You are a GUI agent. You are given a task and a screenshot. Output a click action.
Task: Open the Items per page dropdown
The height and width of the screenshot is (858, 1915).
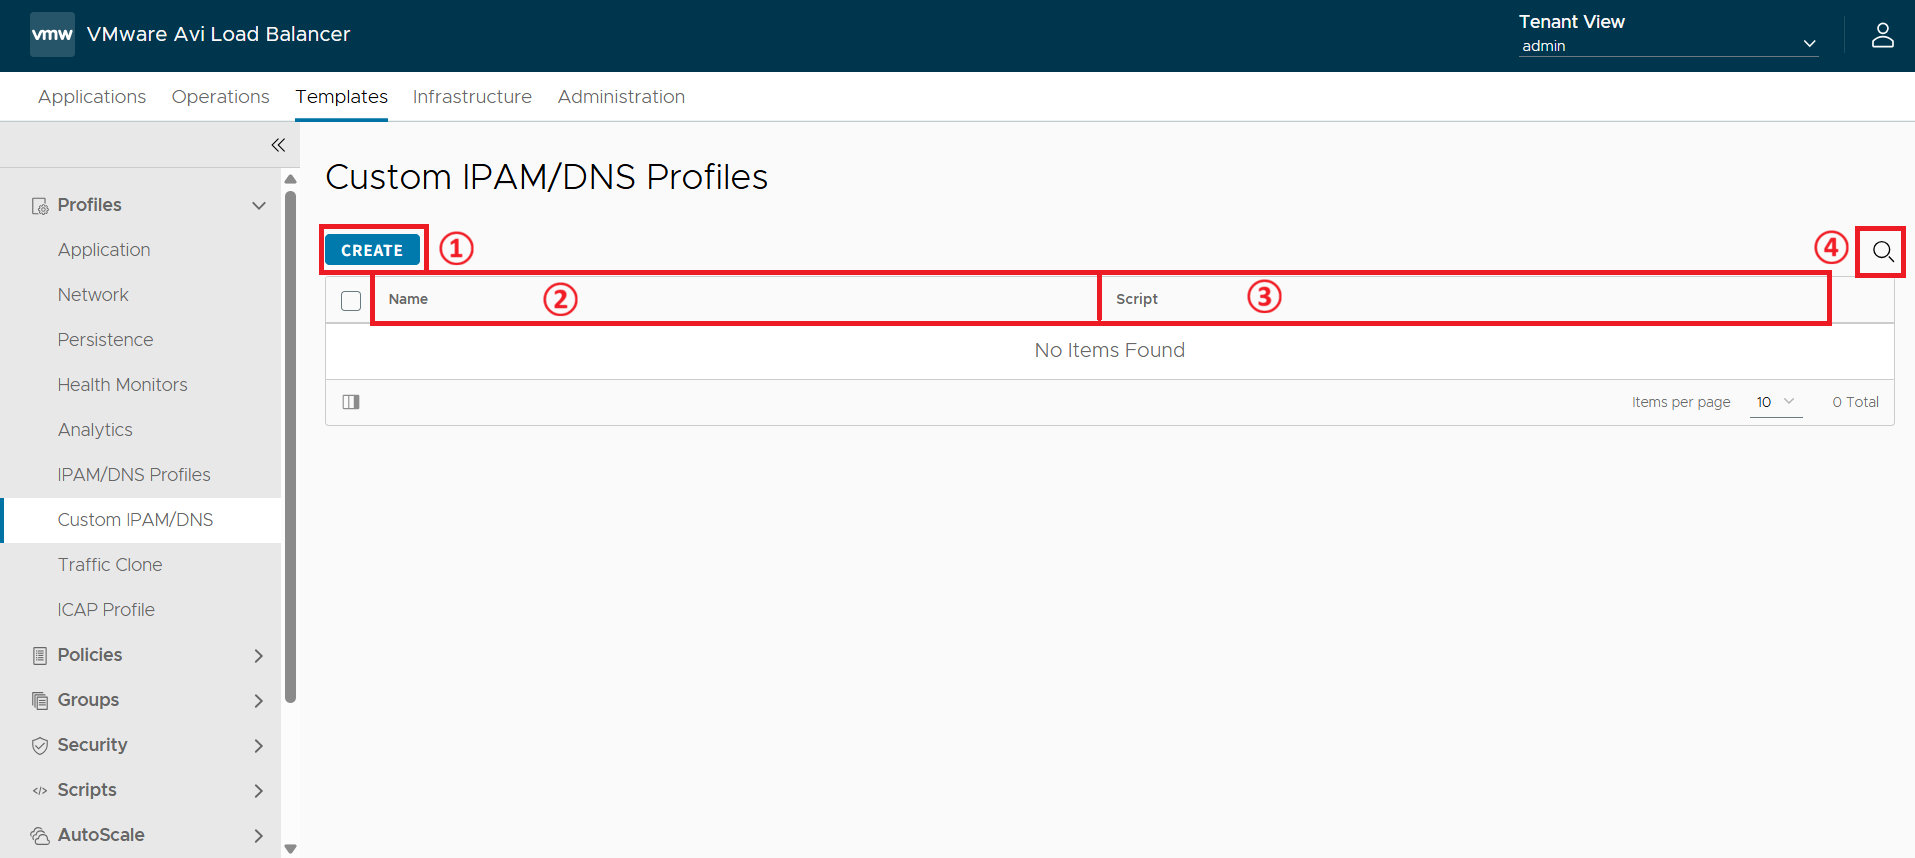click(1775, 402)
